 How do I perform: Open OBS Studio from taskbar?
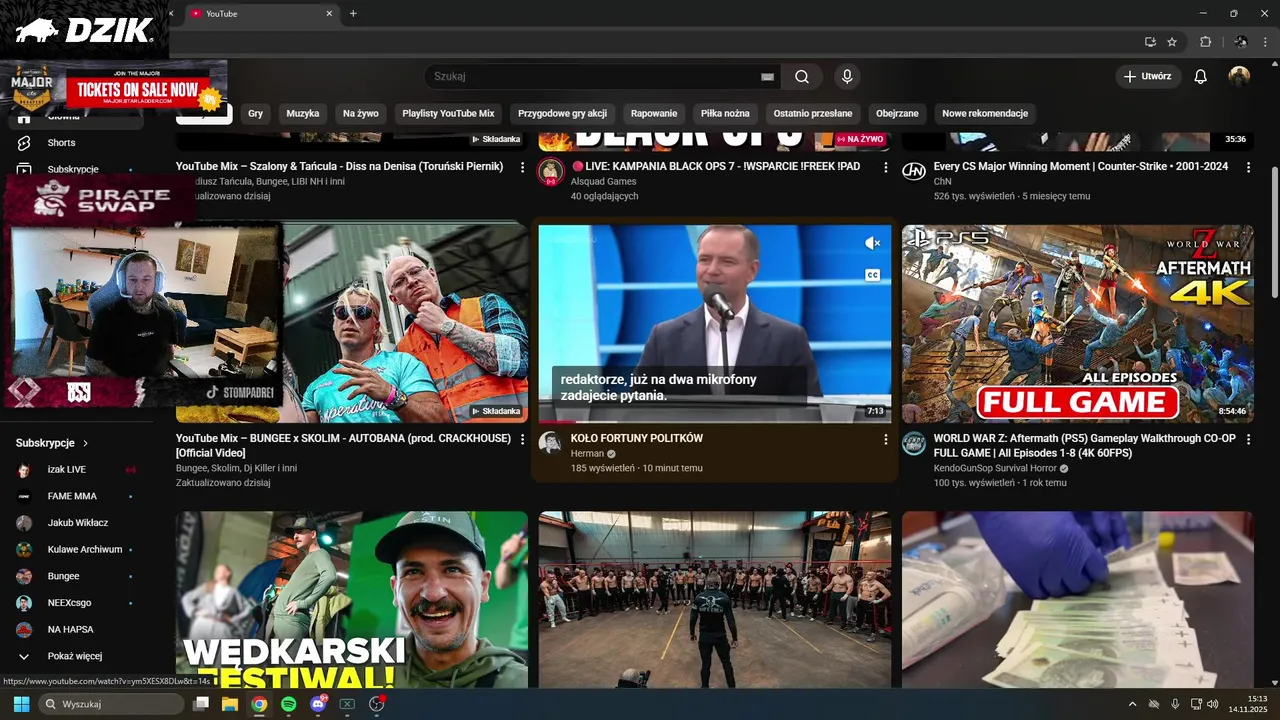pos(377,704)
